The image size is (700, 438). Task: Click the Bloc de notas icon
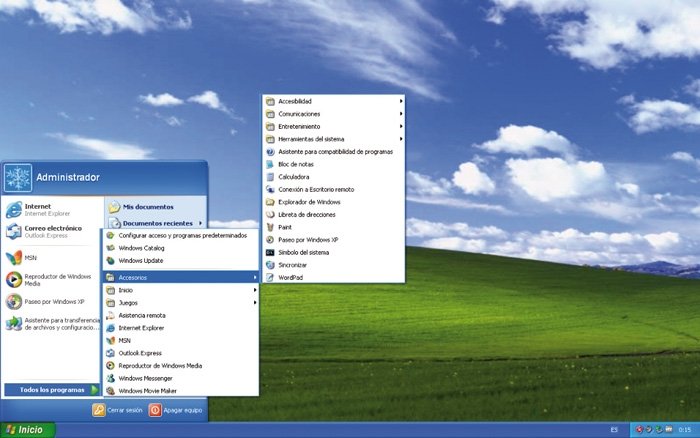[x=270, y=164]
